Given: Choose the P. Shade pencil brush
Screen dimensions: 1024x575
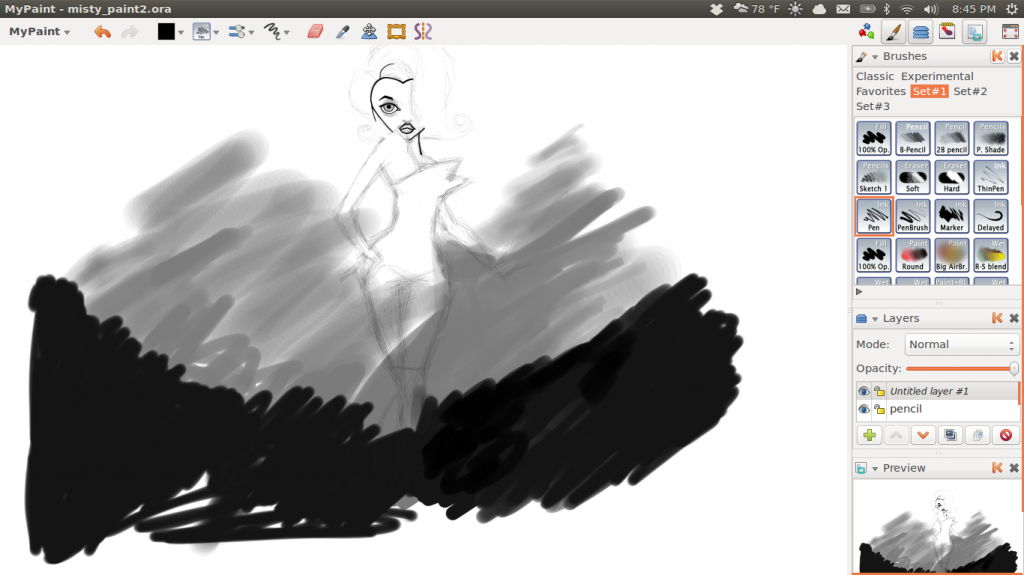Looking at the screenshot, I should click(991, 138).
